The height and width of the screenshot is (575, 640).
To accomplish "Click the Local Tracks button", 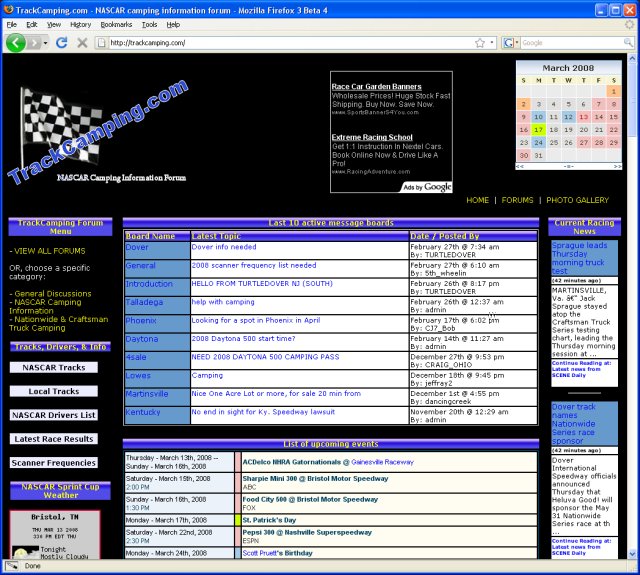I will click(54, 391).
